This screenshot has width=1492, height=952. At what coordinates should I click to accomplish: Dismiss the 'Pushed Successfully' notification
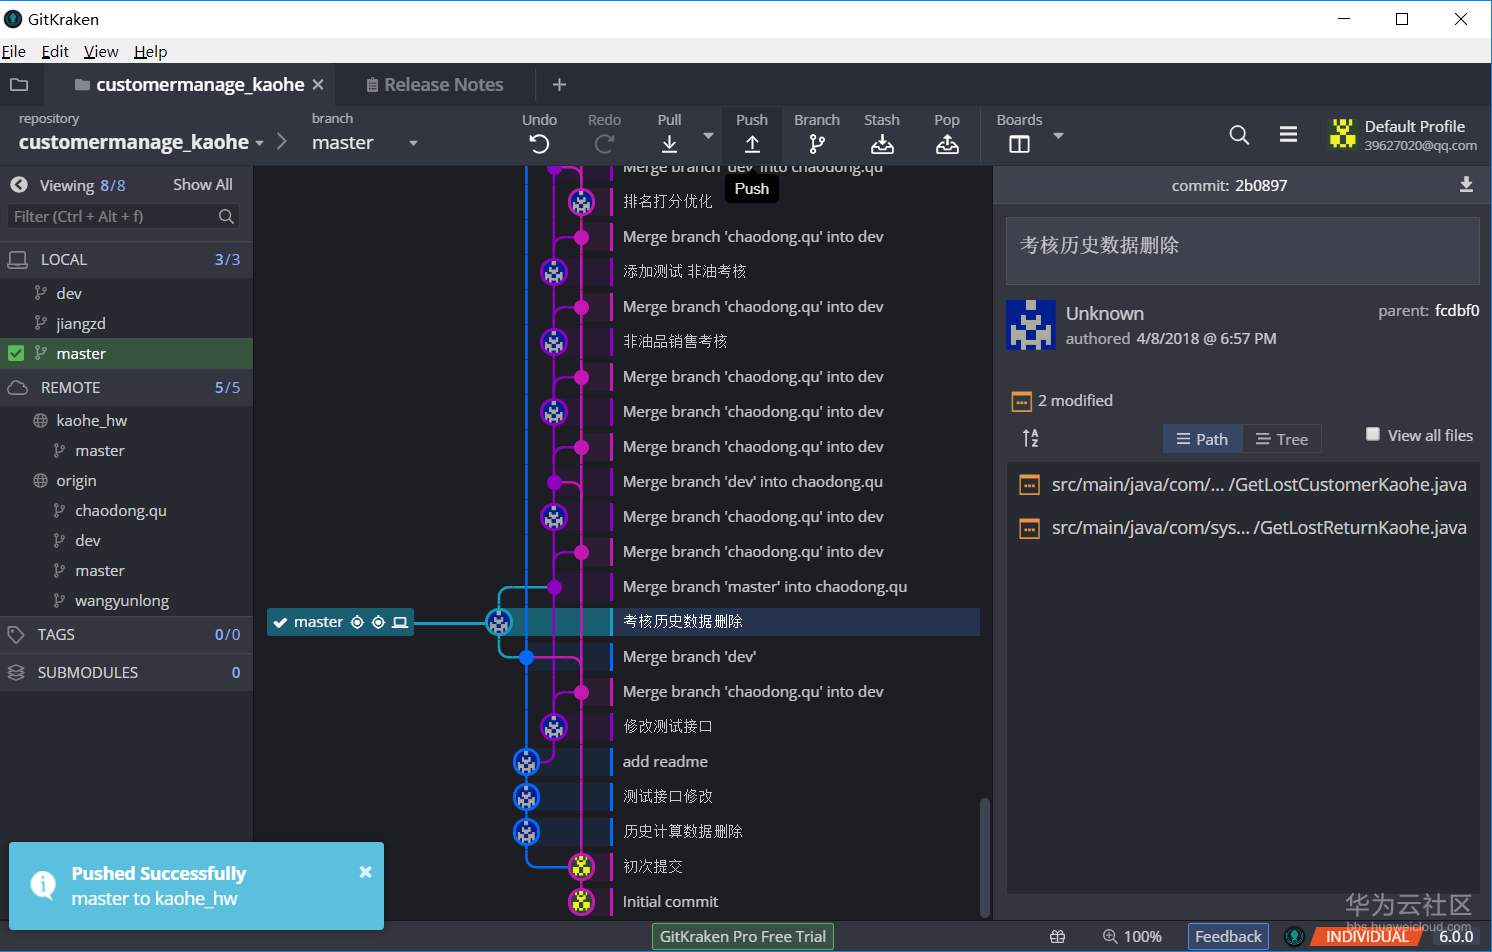pos(365,872)
